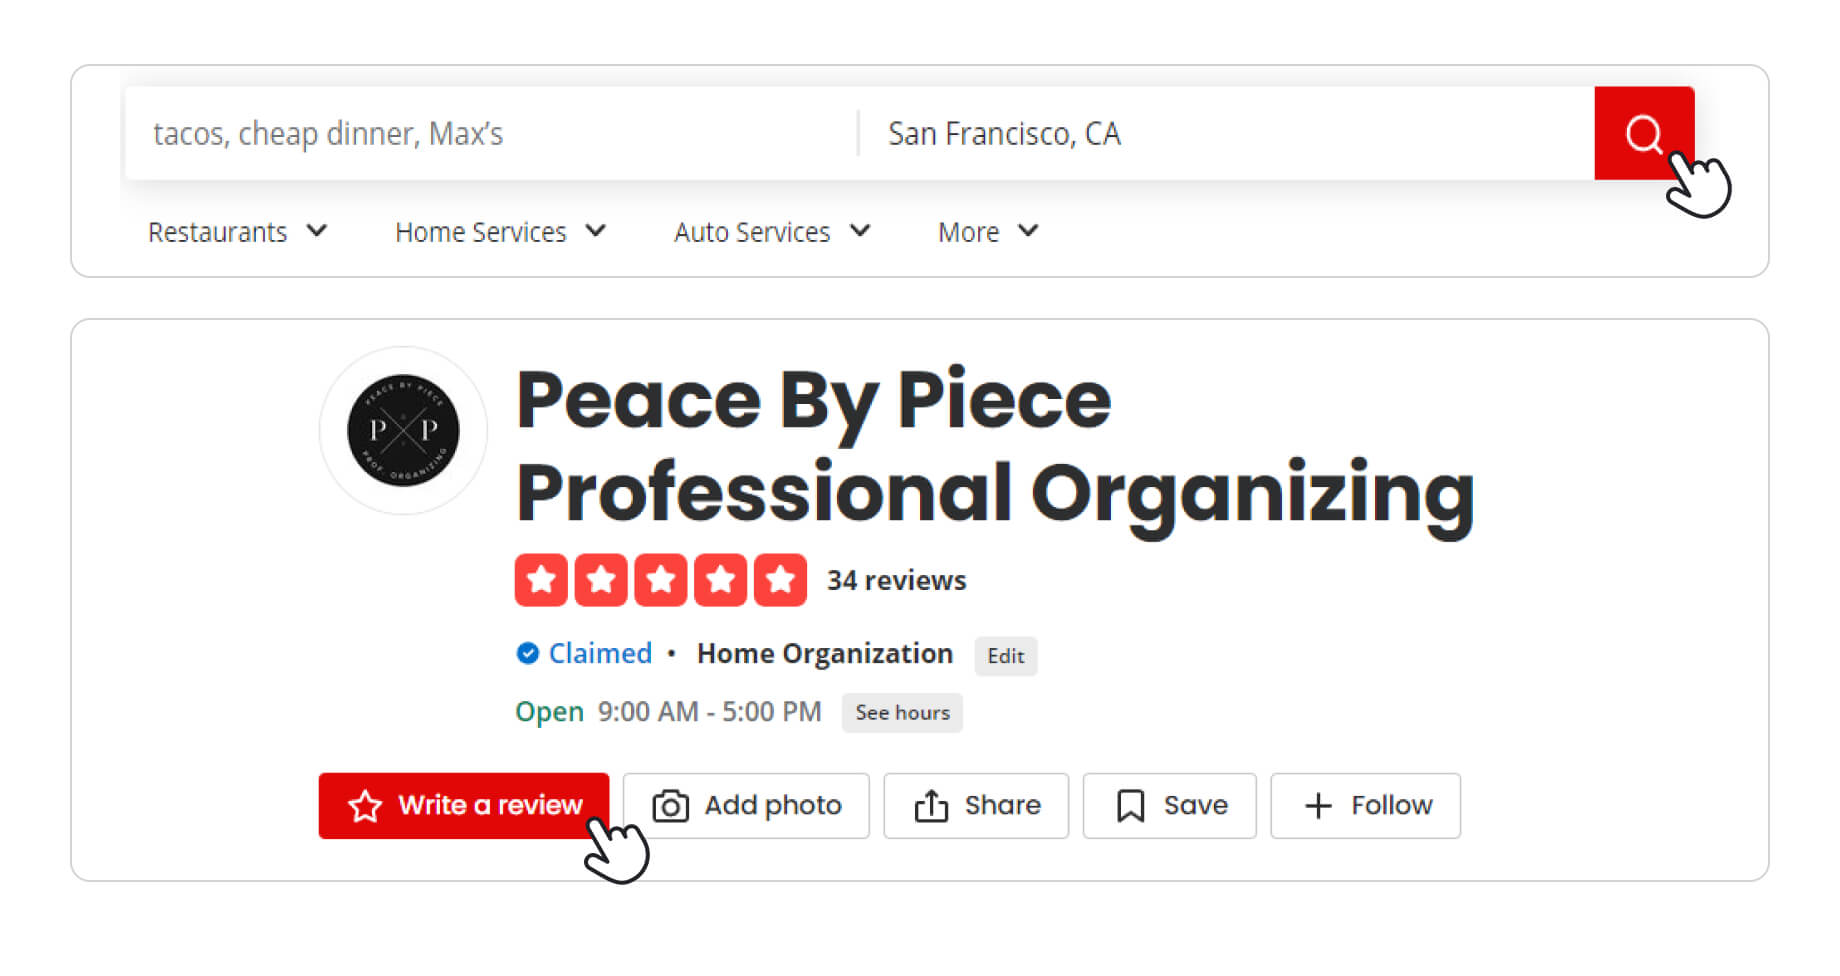Expand the Restaurants dropdown chevron
The image size is (1840, 976).
pyautogui.click(x=317, y=231)
